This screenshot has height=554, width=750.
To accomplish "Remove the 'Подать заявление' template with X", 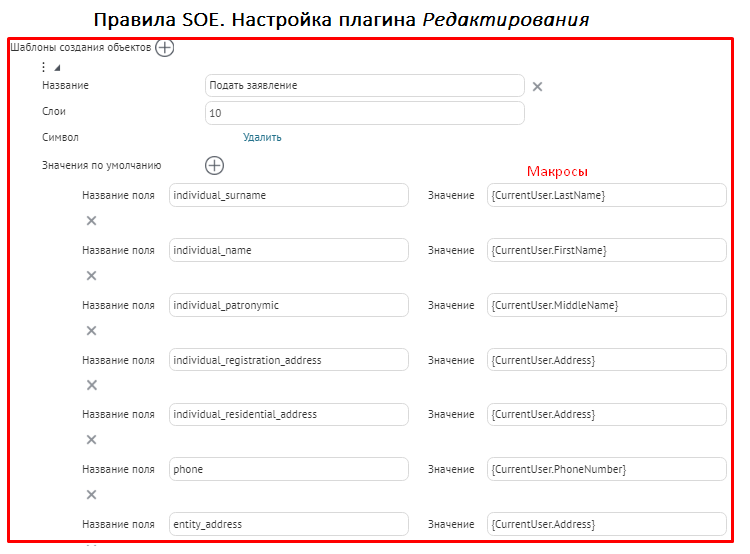I will click(537, 87).
